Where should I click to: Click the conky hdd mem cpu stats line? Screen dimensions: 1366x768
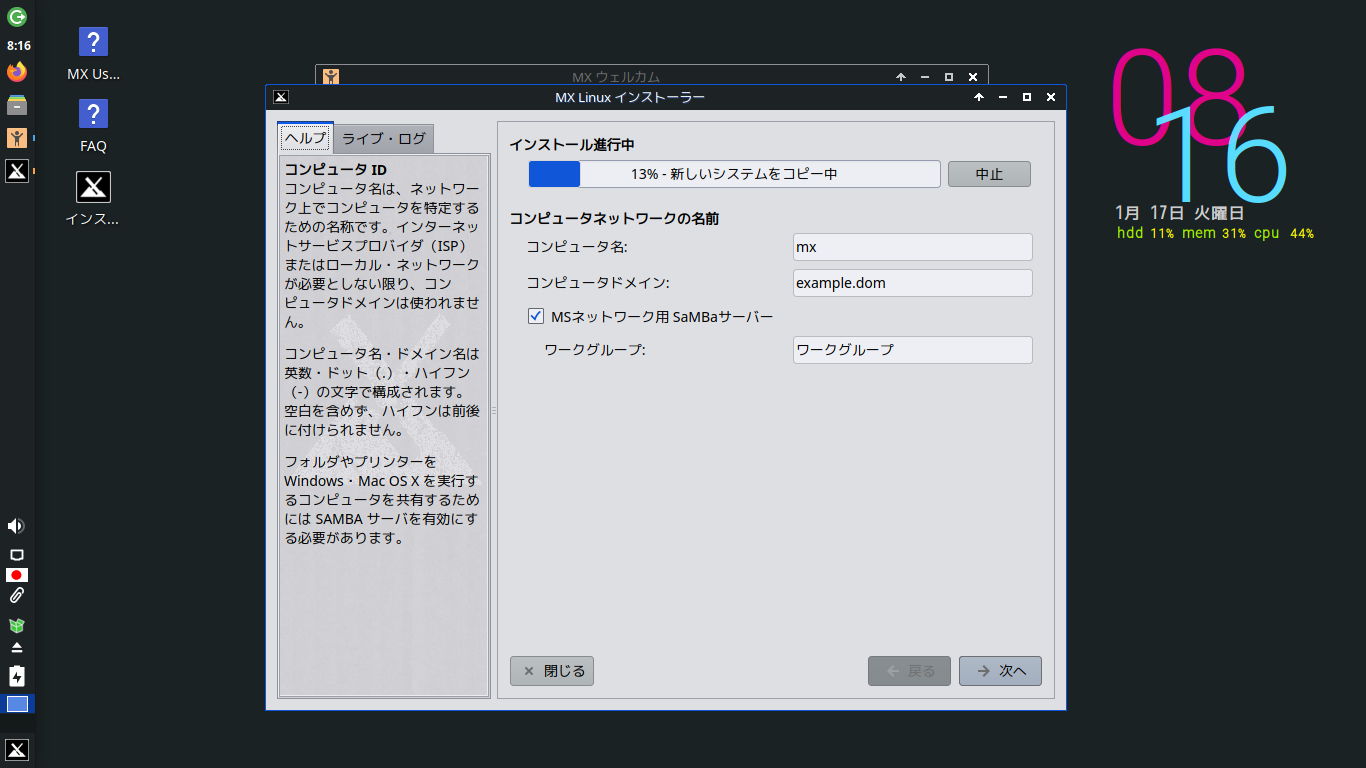tap(1215, 233)
